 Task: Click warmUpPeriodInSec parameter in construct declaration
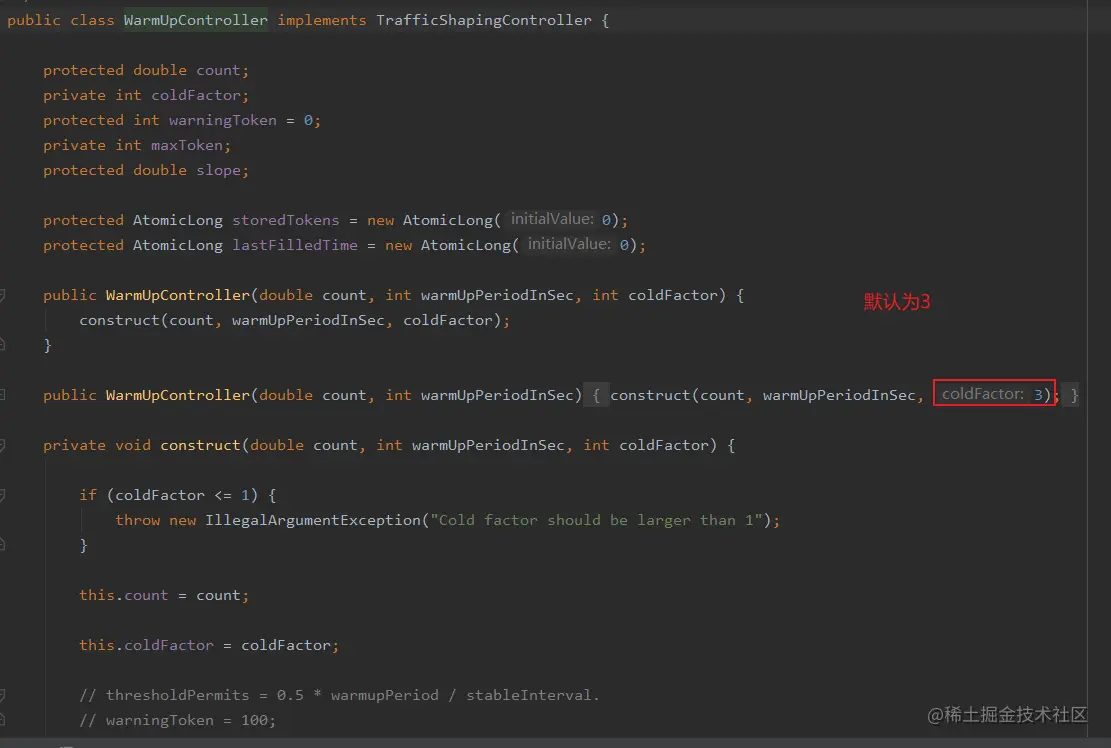click(488, 445)
